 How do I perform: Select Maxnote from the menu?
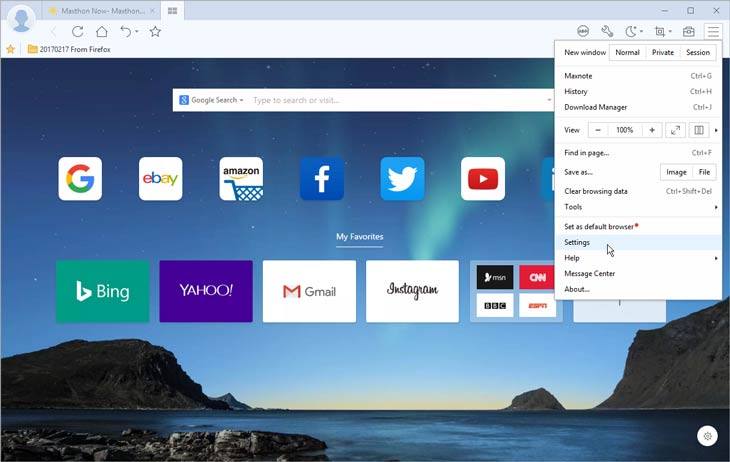point(638,76)
